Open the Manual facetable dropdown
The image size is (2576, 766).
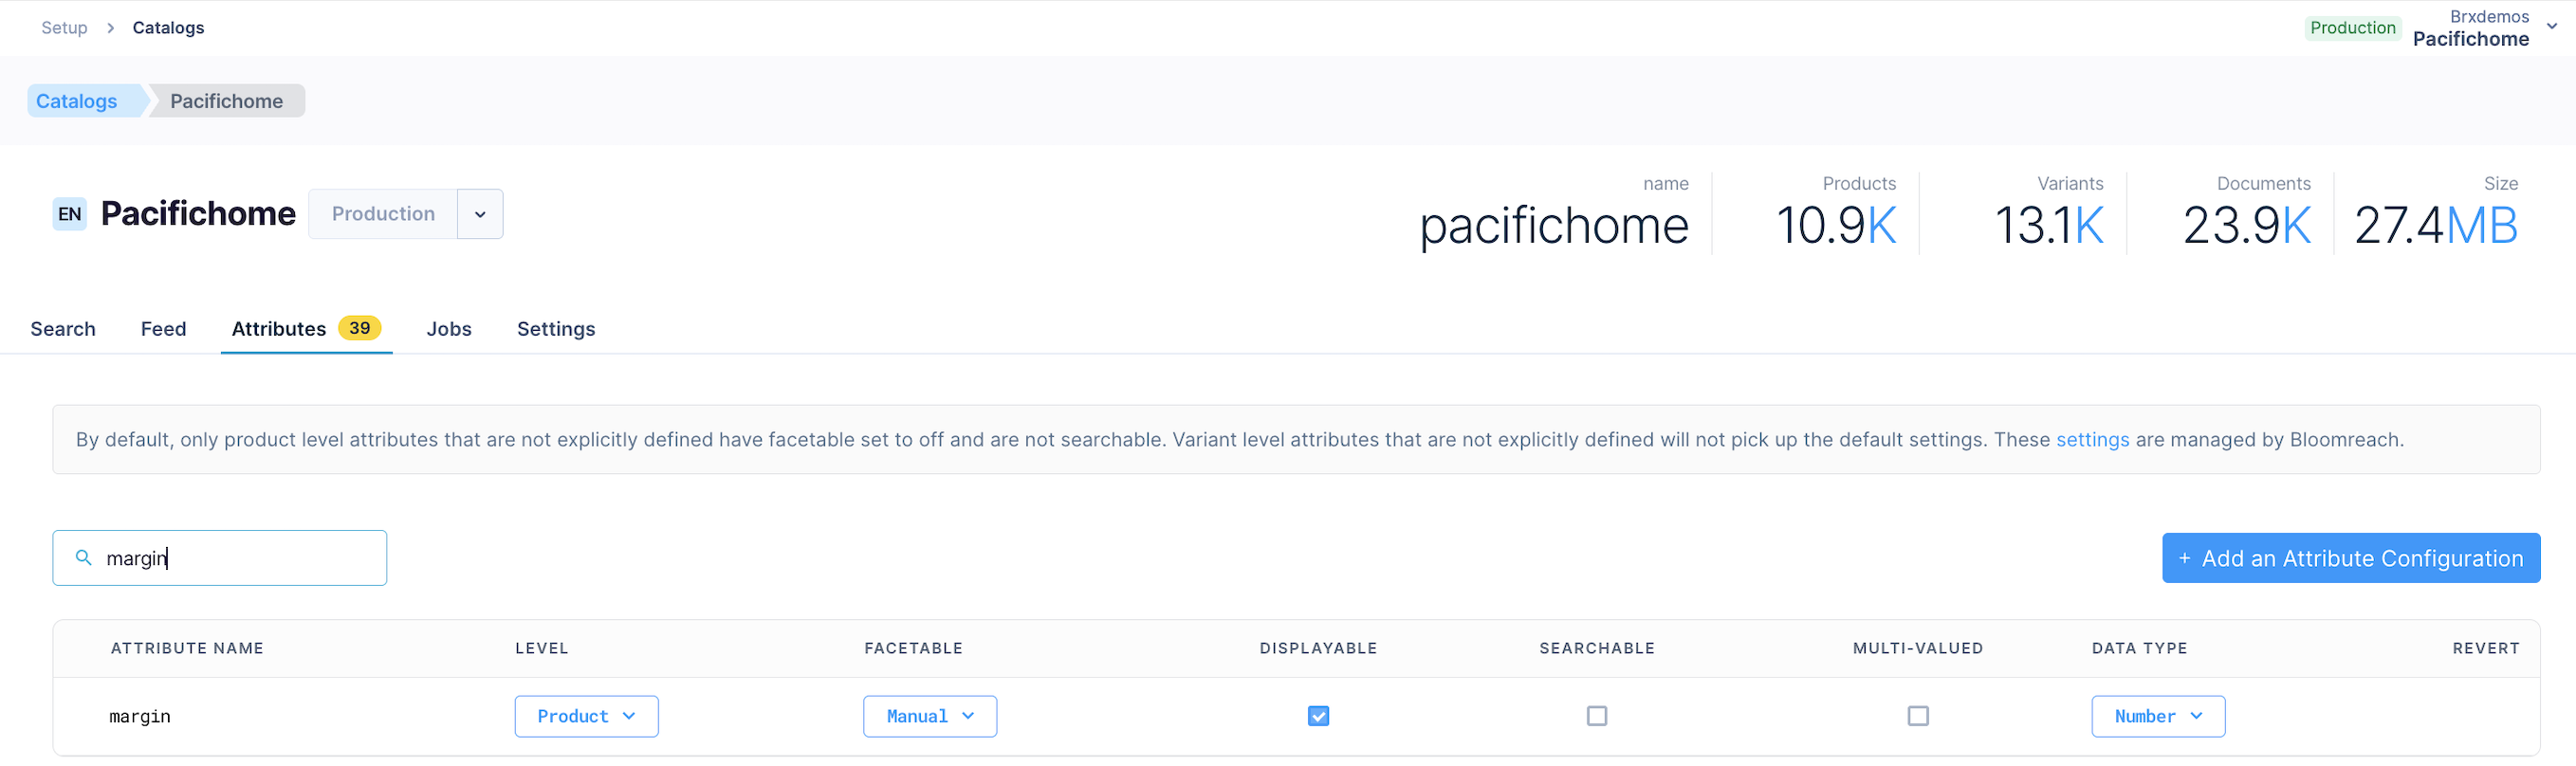tap(930, 716)
